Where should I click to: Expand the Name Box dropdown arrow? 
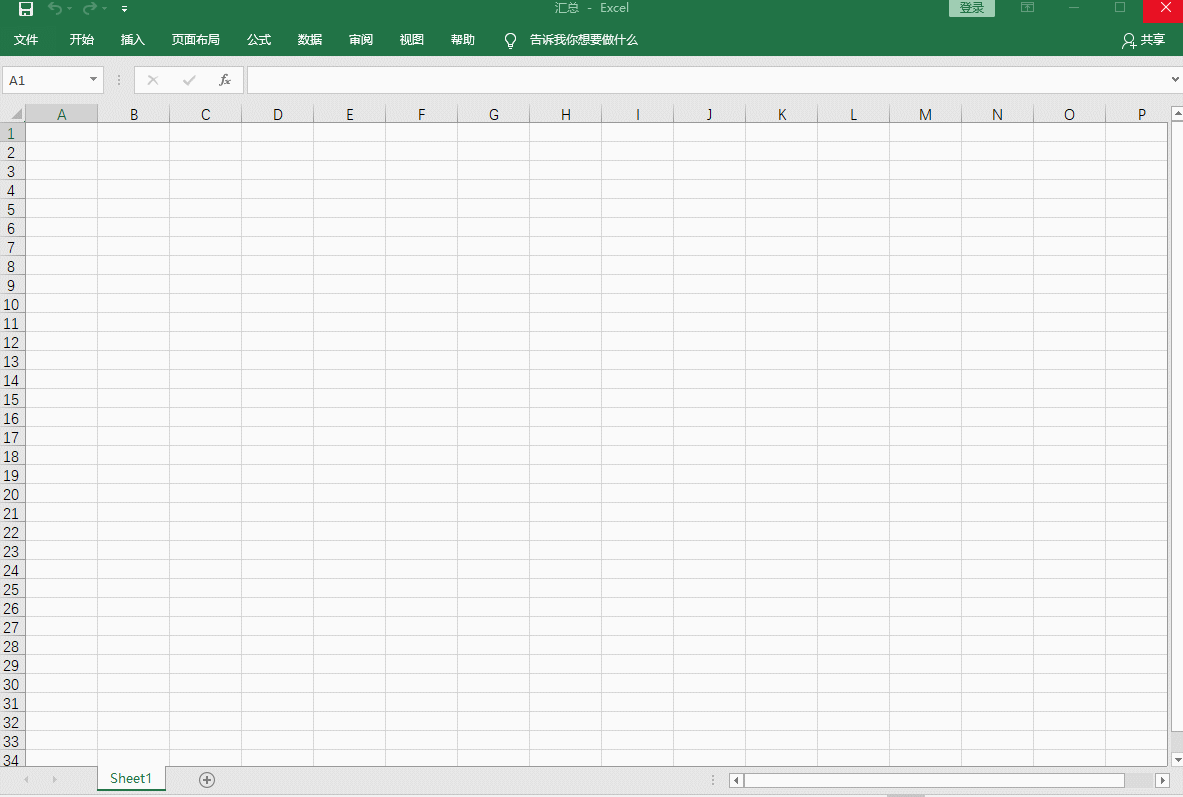point(94,80)
